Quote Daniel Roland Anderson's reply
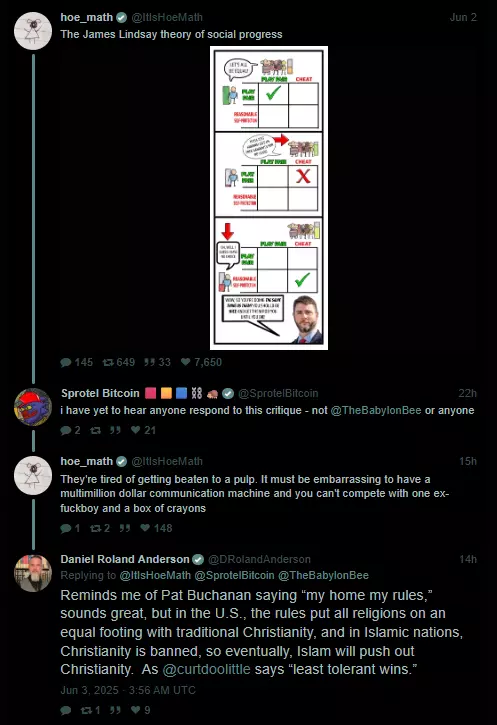The width and height of the screenshot is (497, 725). pyautogui.click(x=115, y=710)
